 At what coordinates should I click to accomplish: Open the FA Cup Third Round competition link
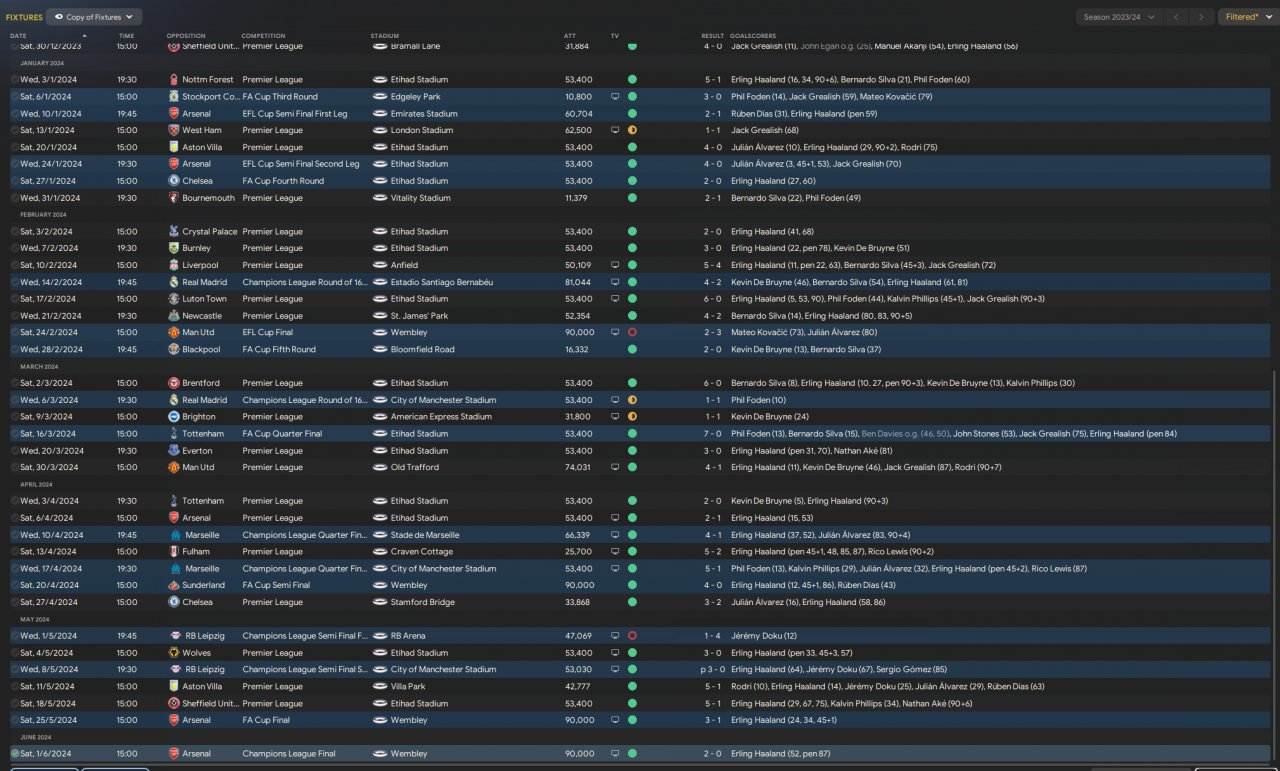280,97
